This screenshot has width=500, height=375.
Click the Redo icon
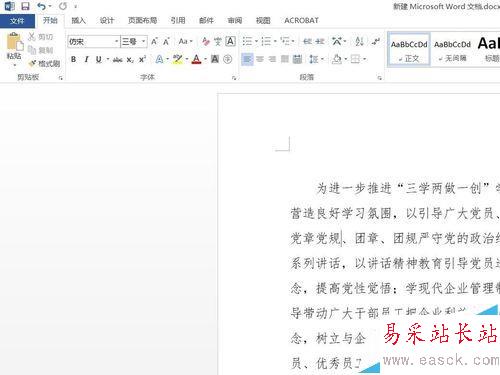pyautogui.click(x=63, y=6)
